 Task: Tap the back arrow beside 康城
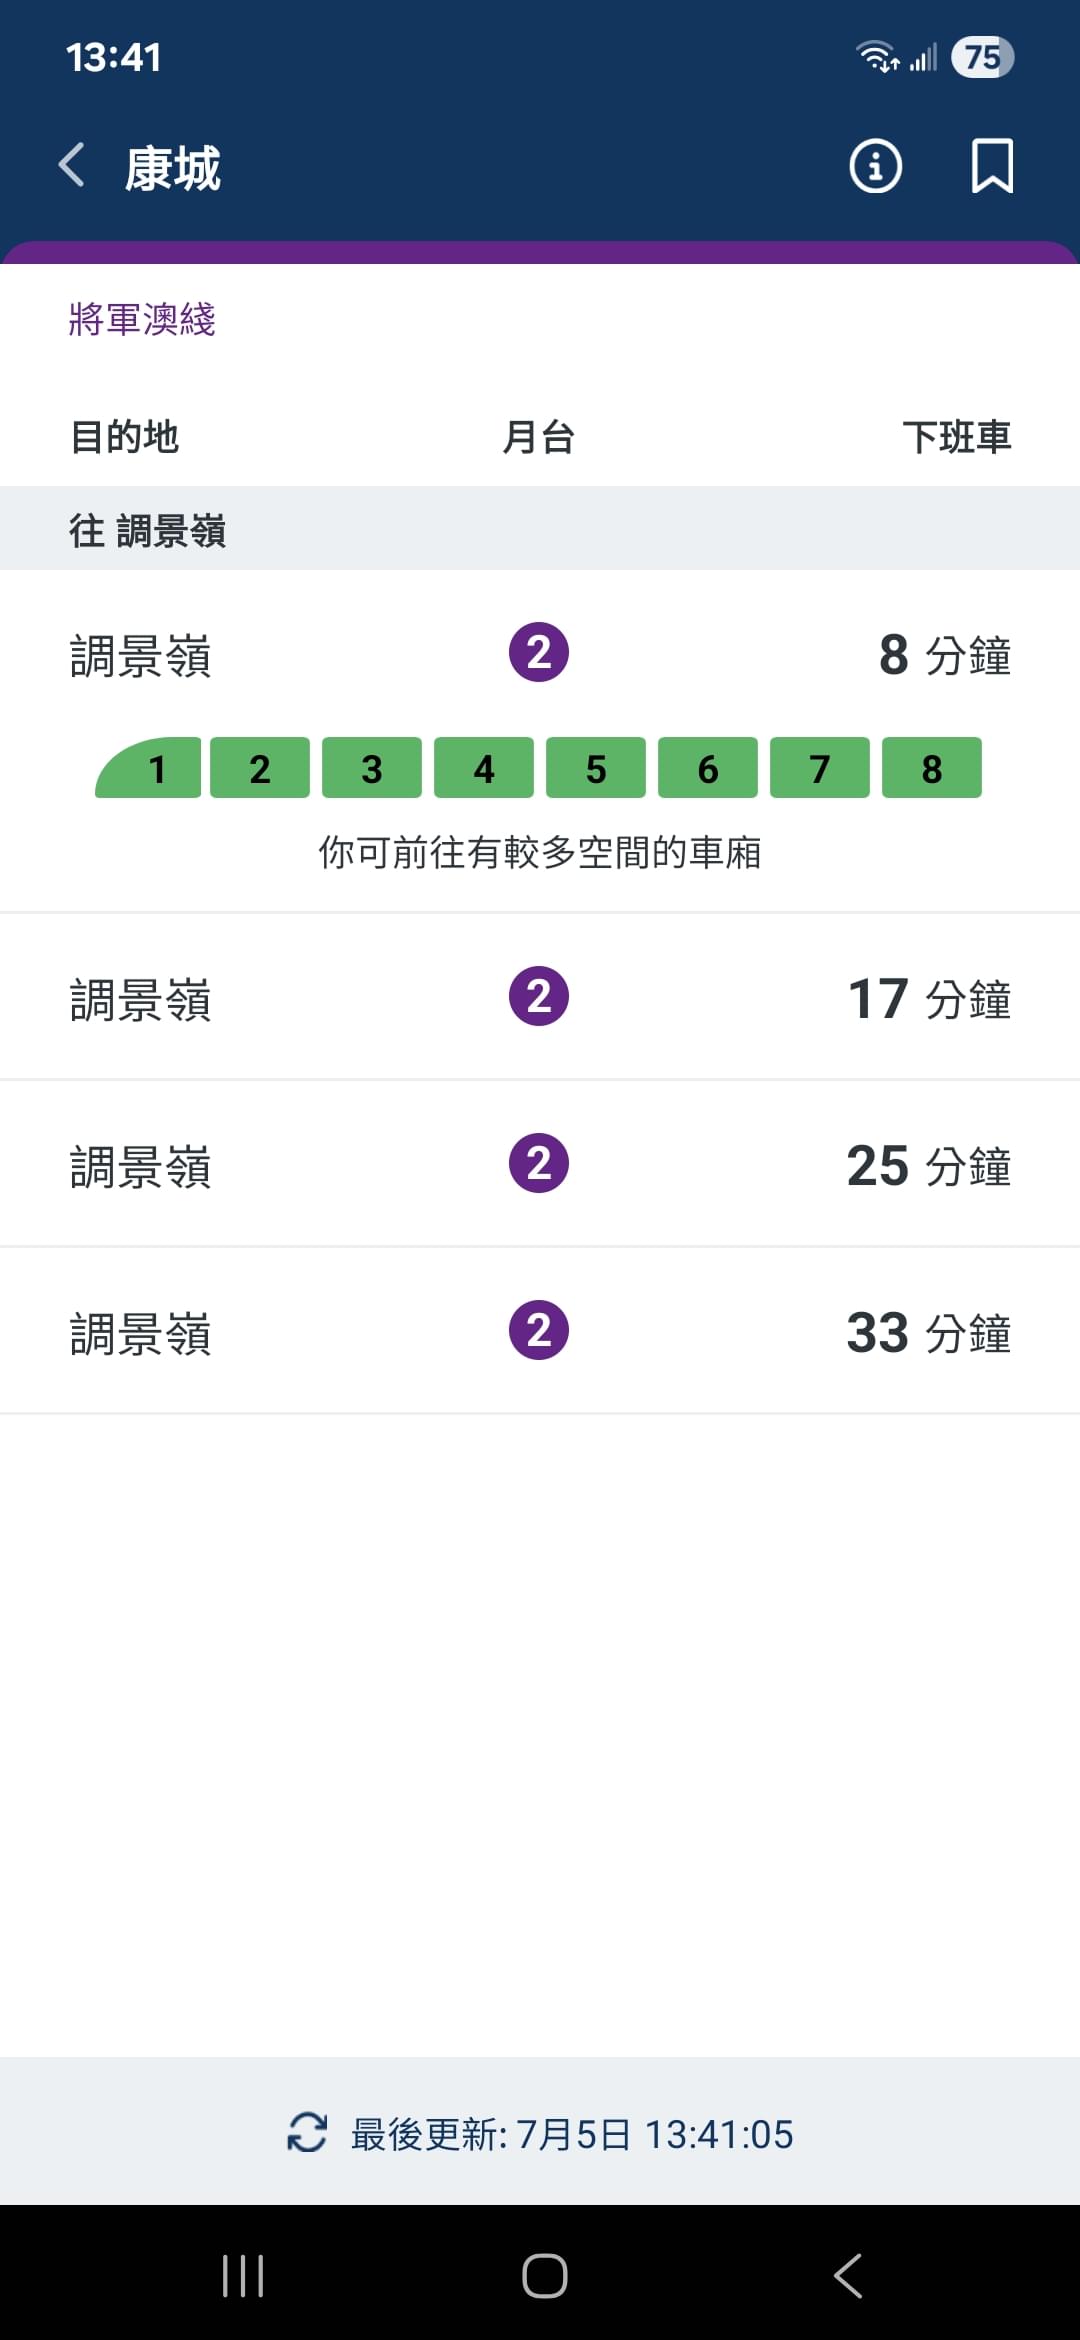click(72, 166)
